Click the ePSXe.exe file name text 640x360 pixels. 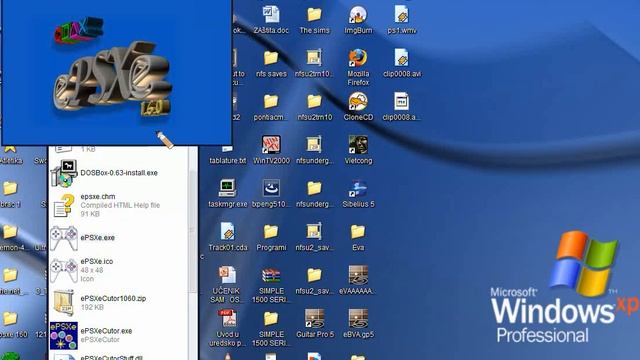click(98, 238)
